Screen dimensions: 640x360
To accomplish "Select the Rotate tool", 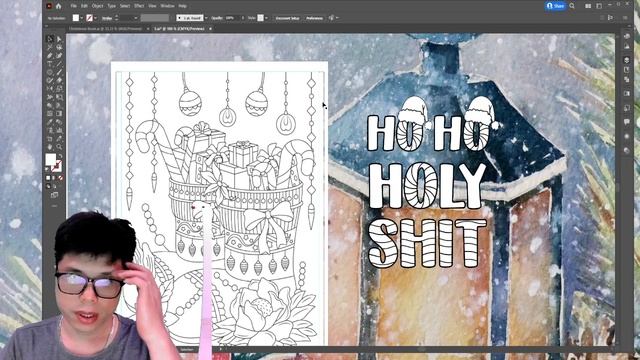I will [50, 89].
